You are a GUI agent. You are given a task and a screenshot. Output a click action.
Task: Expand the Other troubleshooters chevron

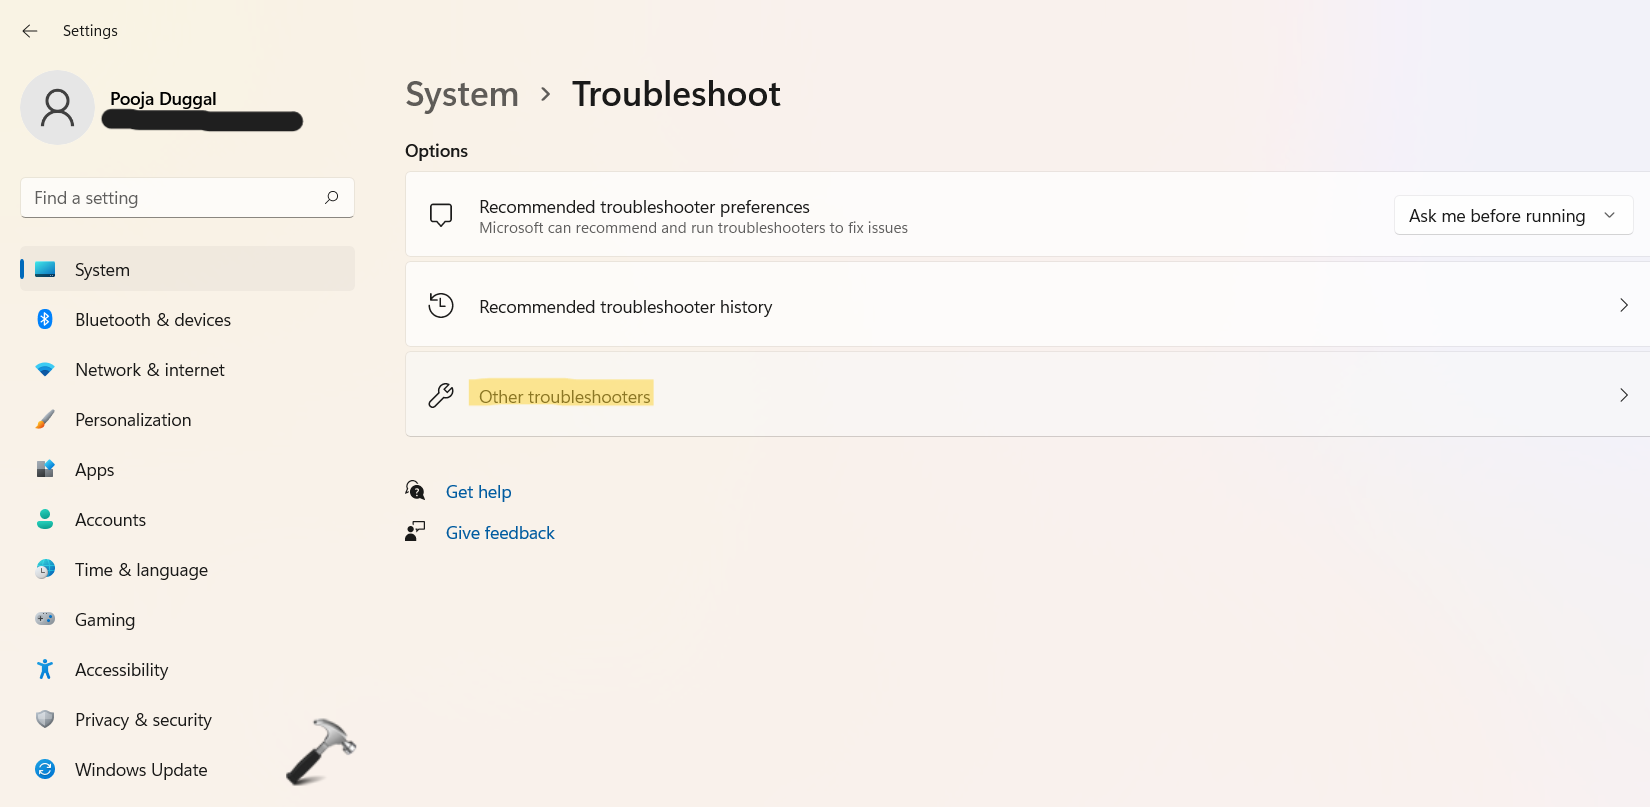pos(1623,395)
